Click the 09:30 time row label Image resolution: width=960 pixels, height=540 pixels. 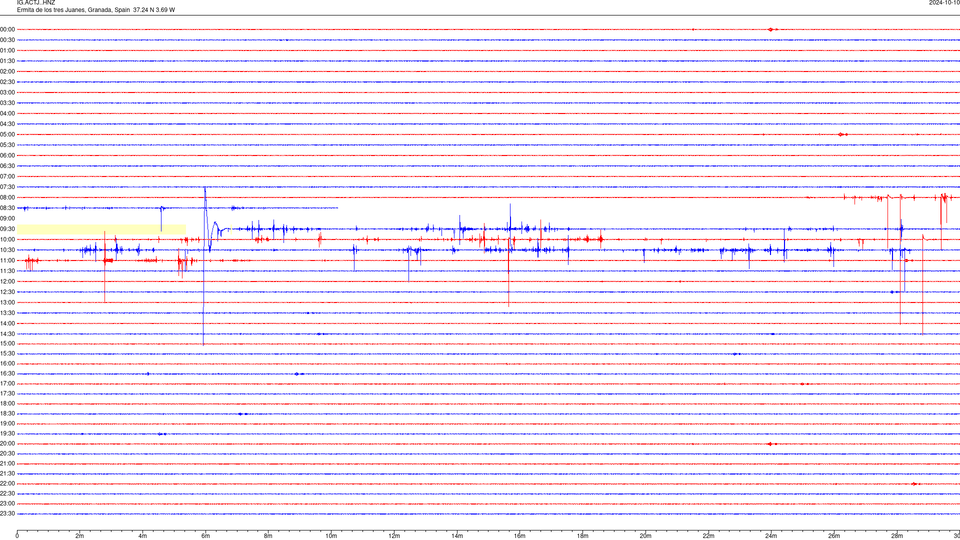[7, 229]
